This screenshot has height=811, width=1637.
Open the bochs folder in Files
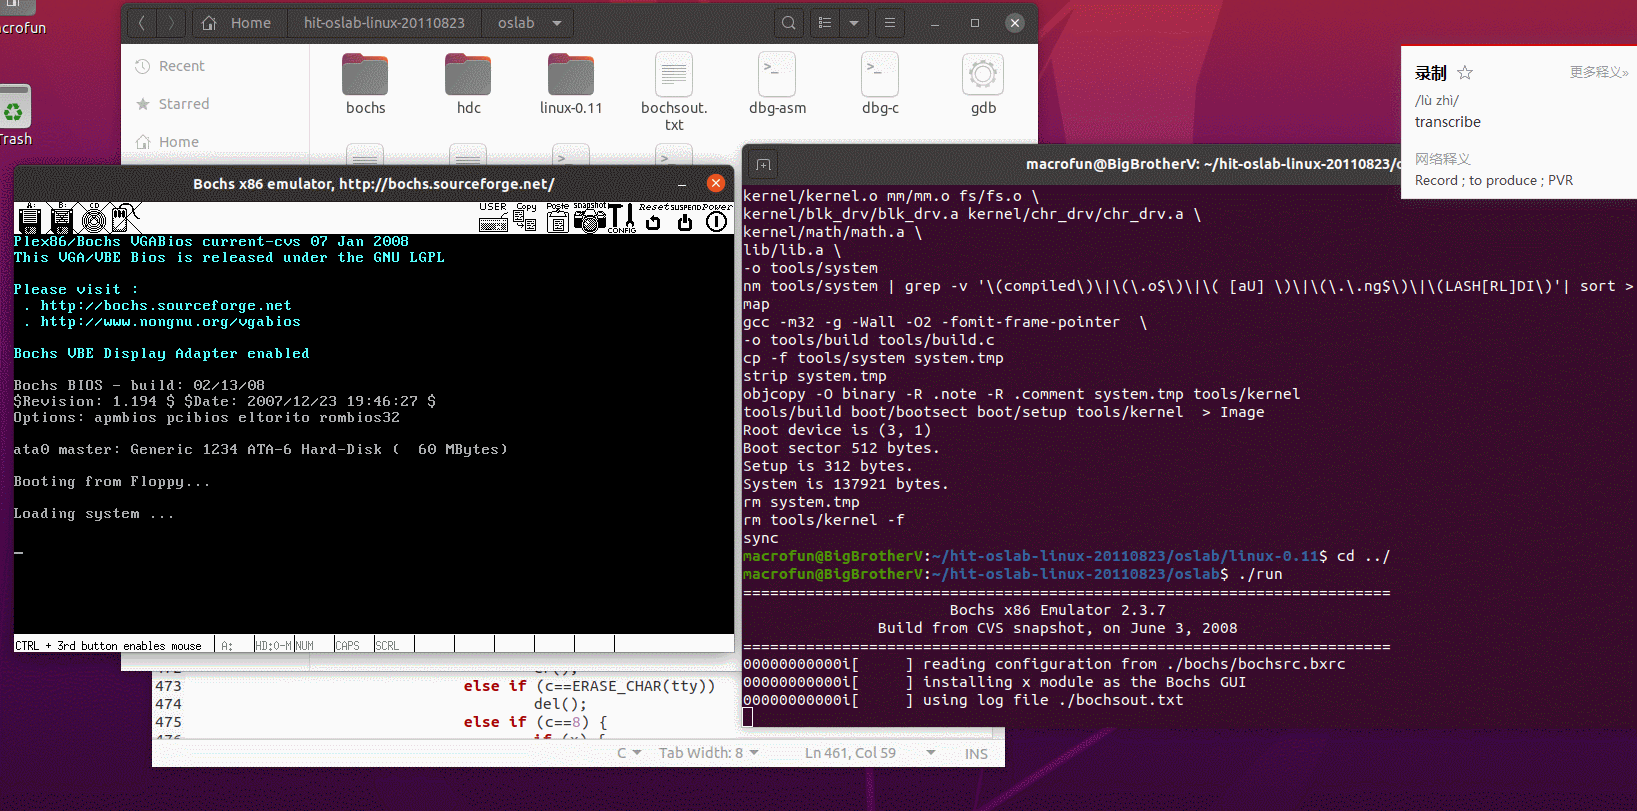pos(365,84)
